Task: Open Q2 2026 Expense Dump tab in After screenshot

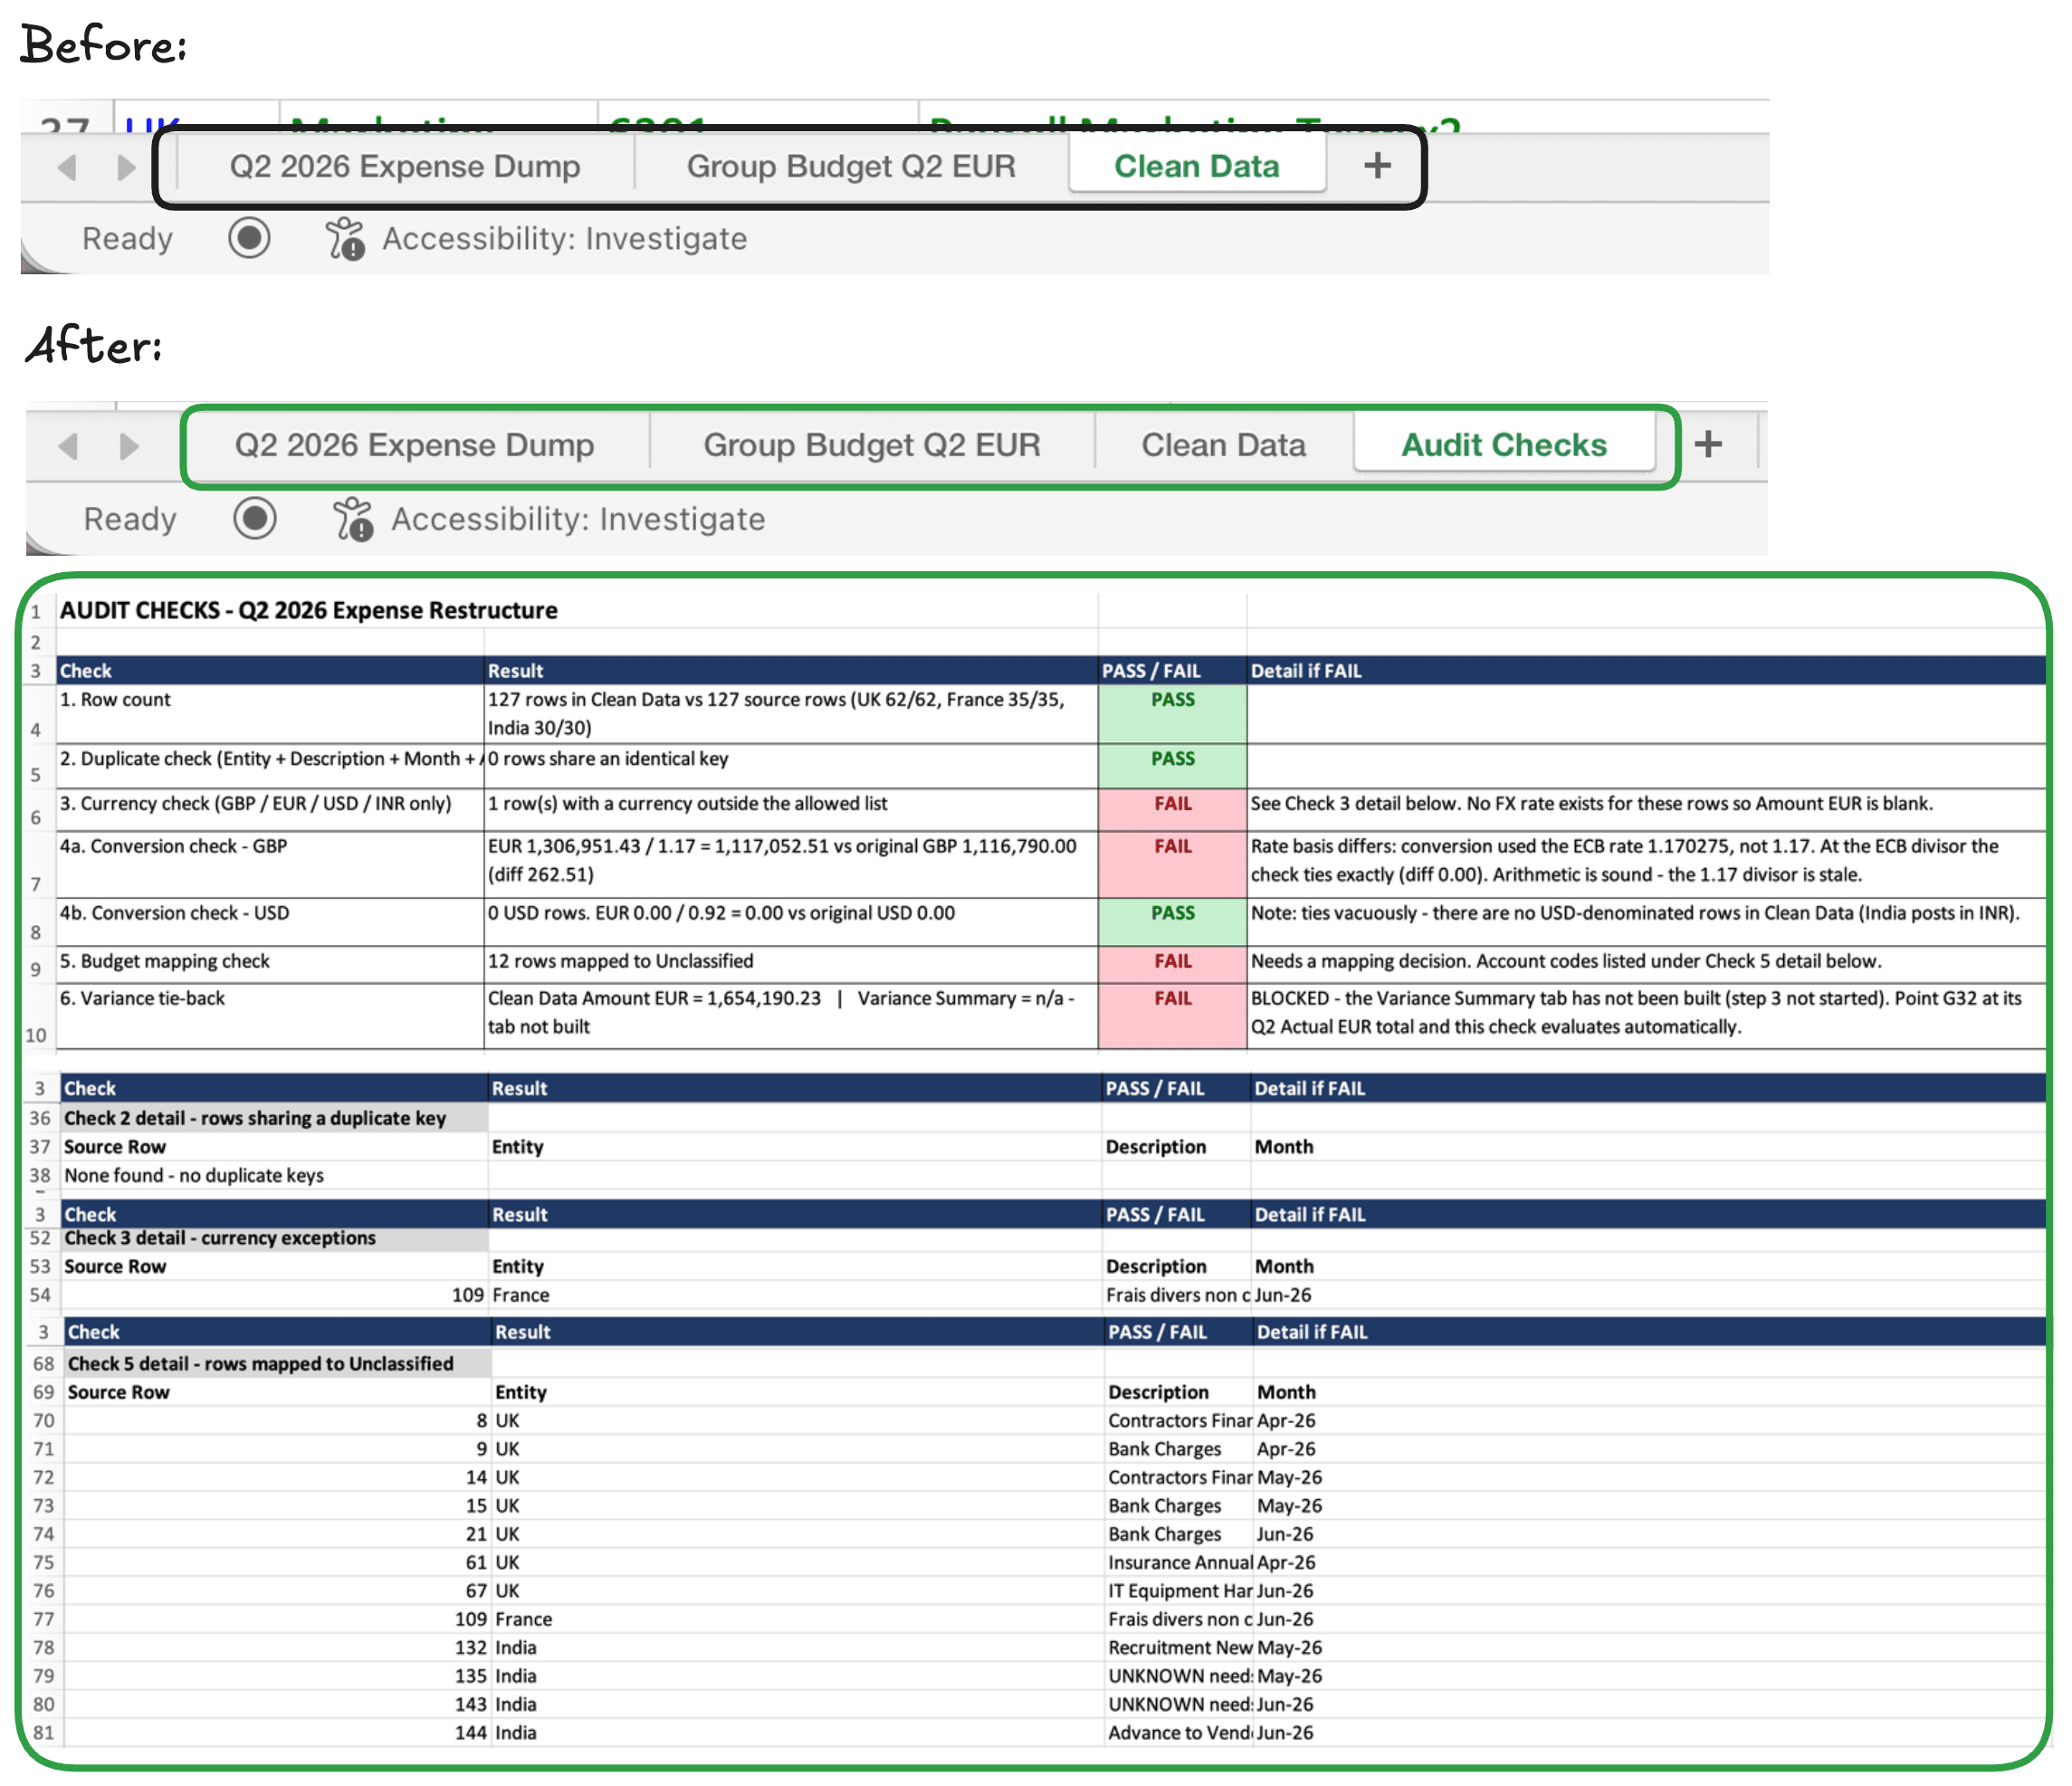Action: coord(414,445)
